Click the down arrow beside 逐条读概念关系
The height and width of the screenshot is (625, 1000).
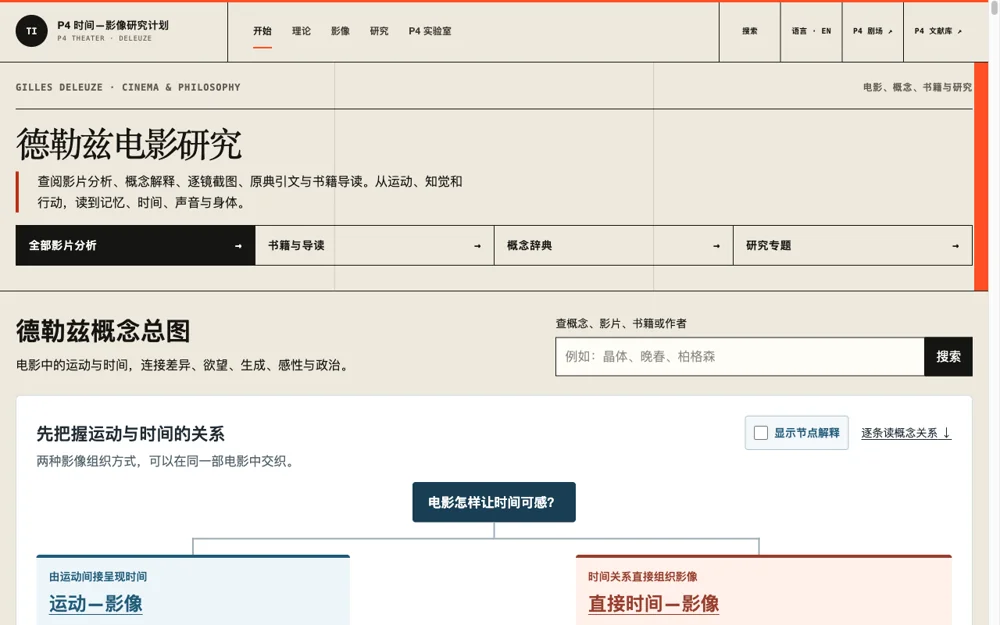(946, 433)
